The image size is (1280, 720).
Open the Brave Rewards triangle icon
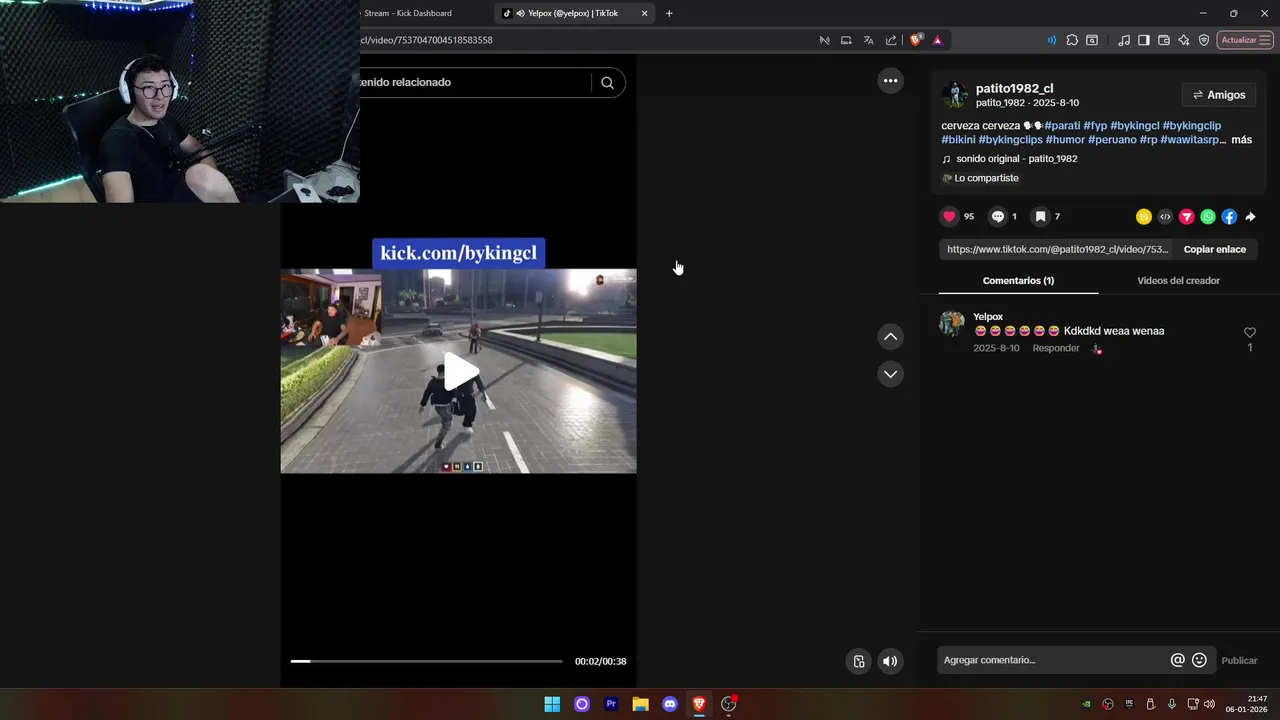937,40
